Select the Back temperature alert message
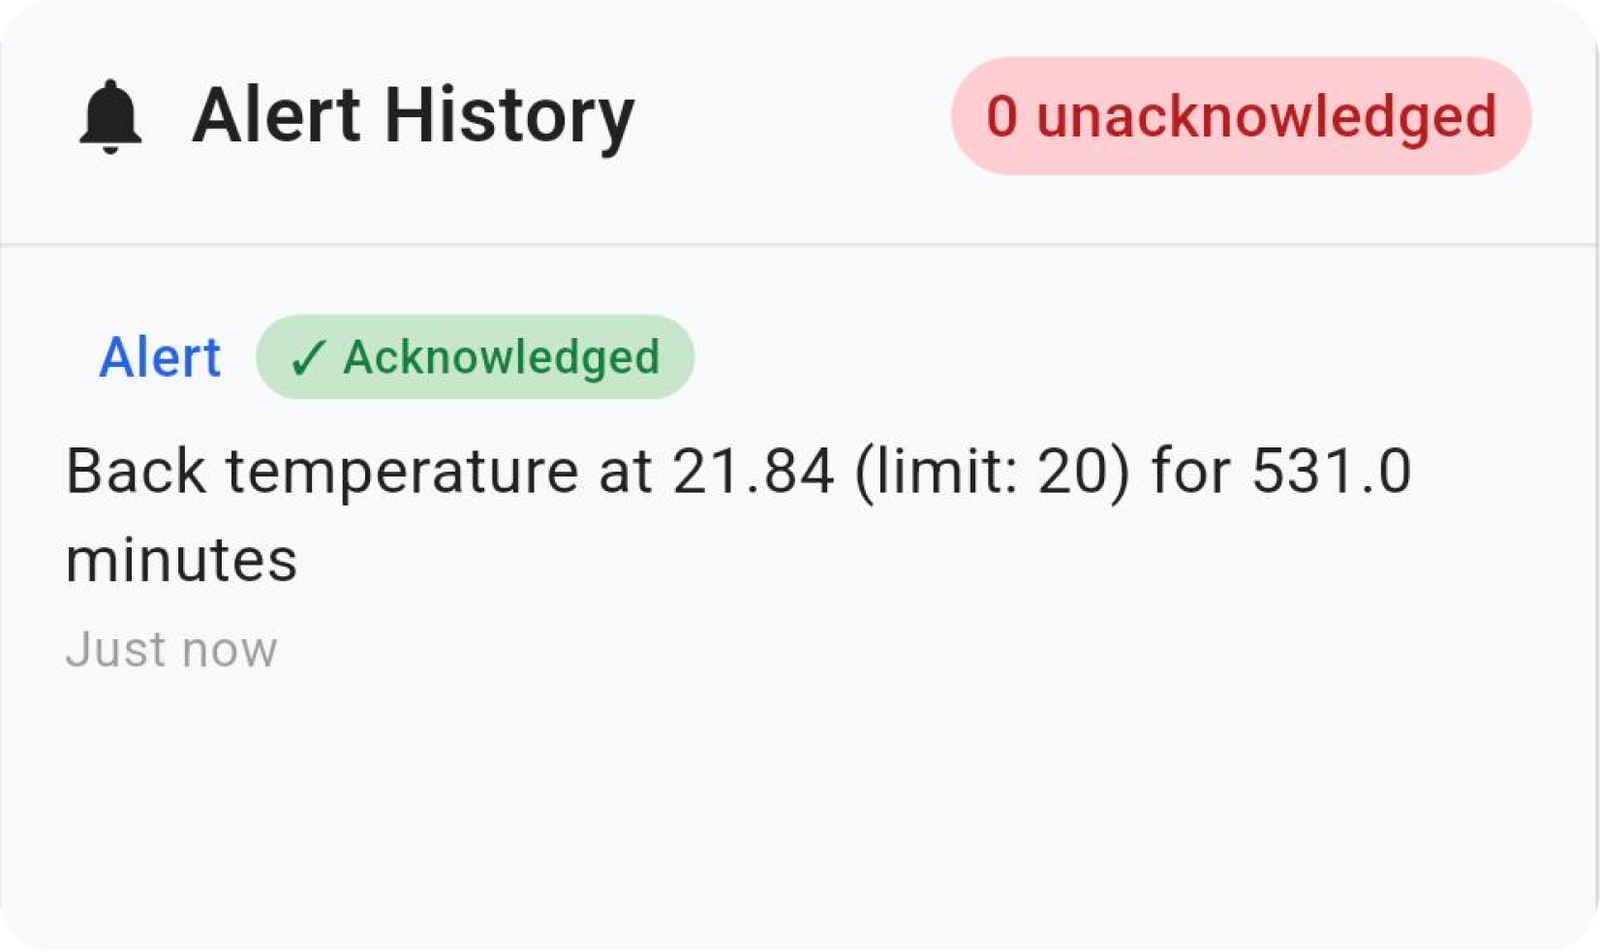 pyautogui.click(x=738, y=514)
